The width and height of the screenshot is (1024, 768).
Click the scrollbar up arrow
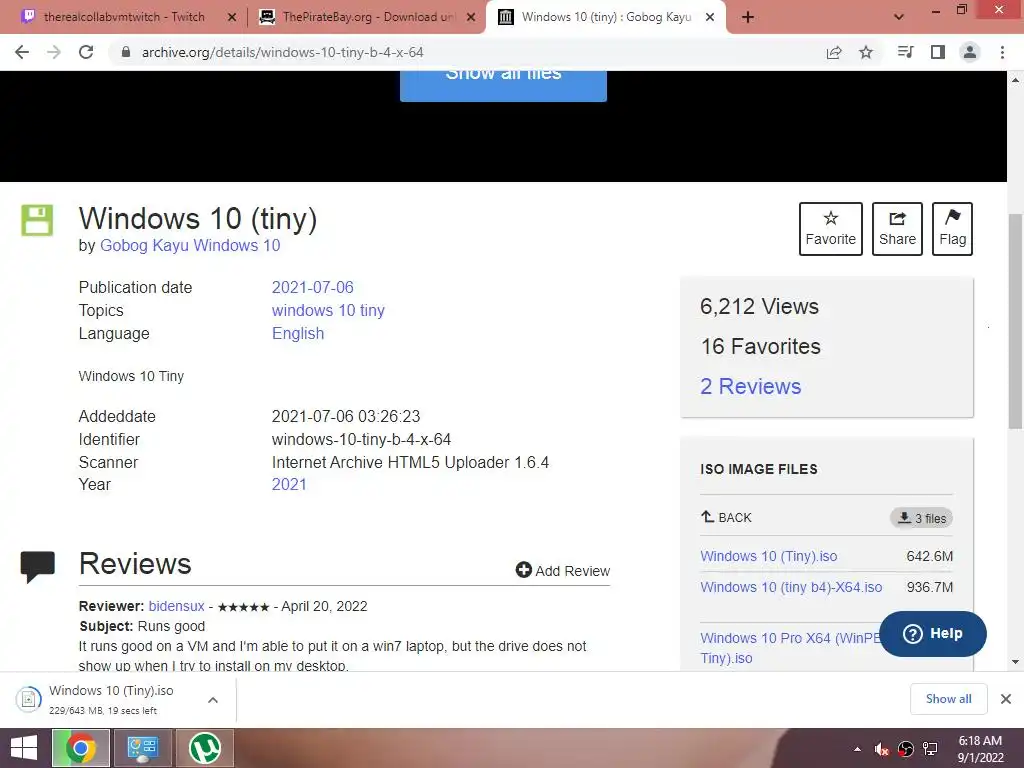[1015, 80]
